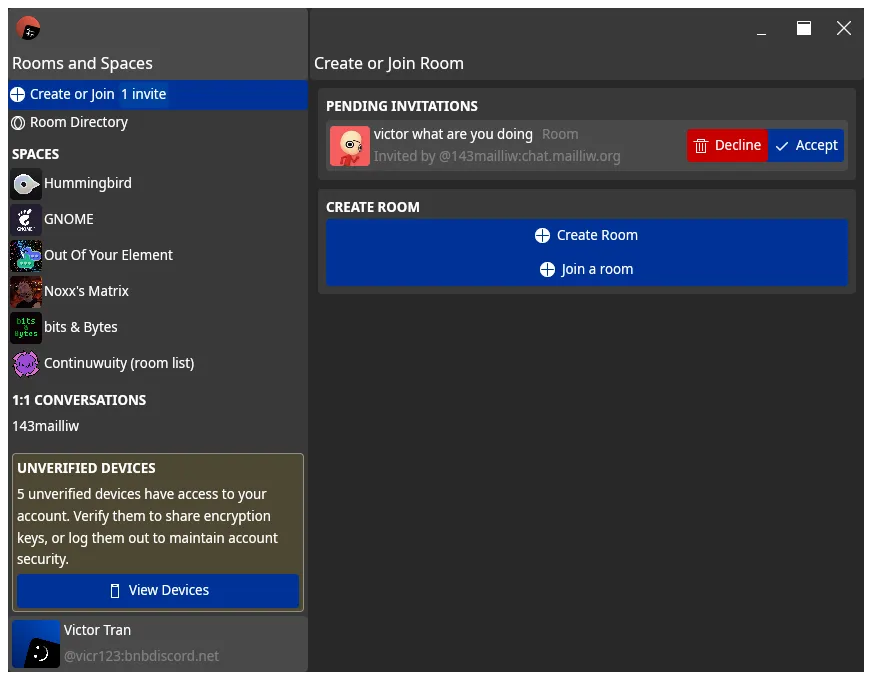Select Join a room option
Image resolution: width=872 pixels, height=680 pixels.
pos(586,268)
